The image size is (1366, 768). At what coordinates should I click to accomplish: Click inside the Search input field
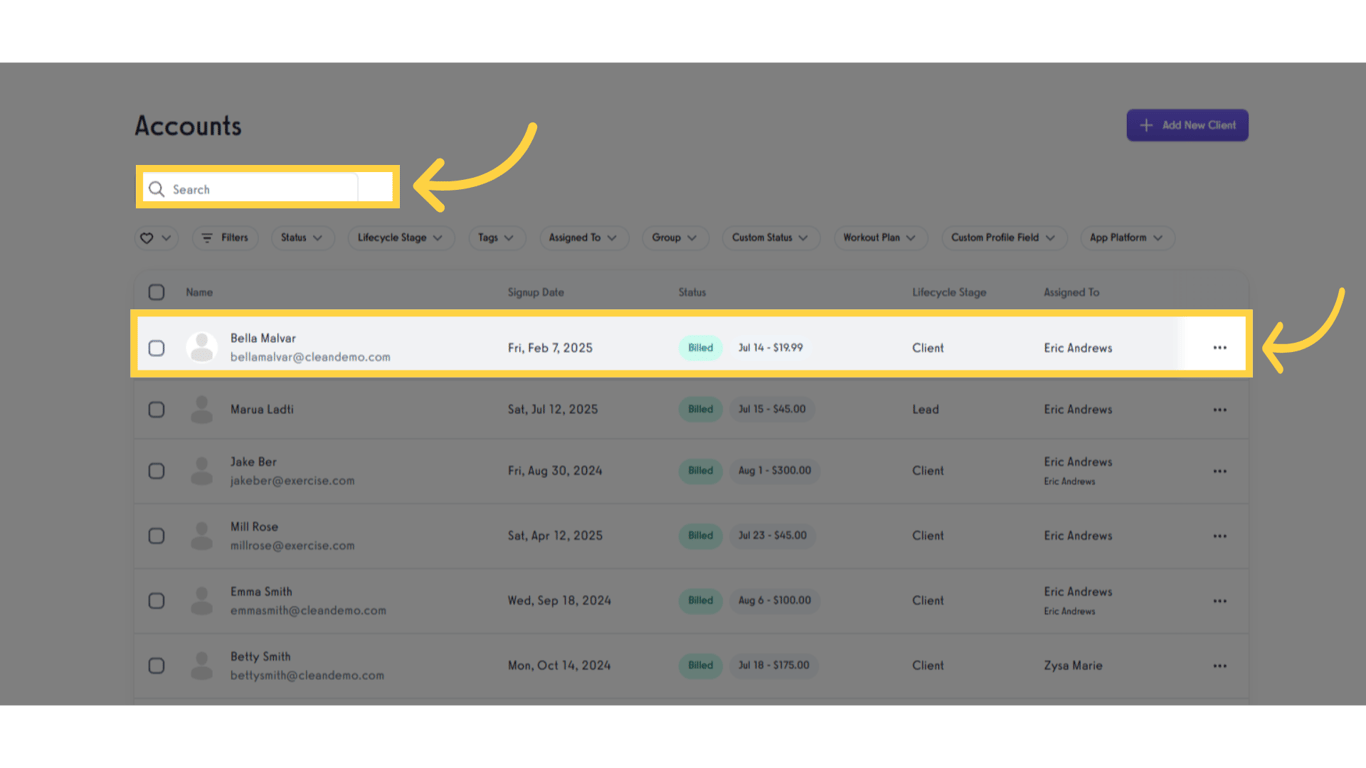250,188
